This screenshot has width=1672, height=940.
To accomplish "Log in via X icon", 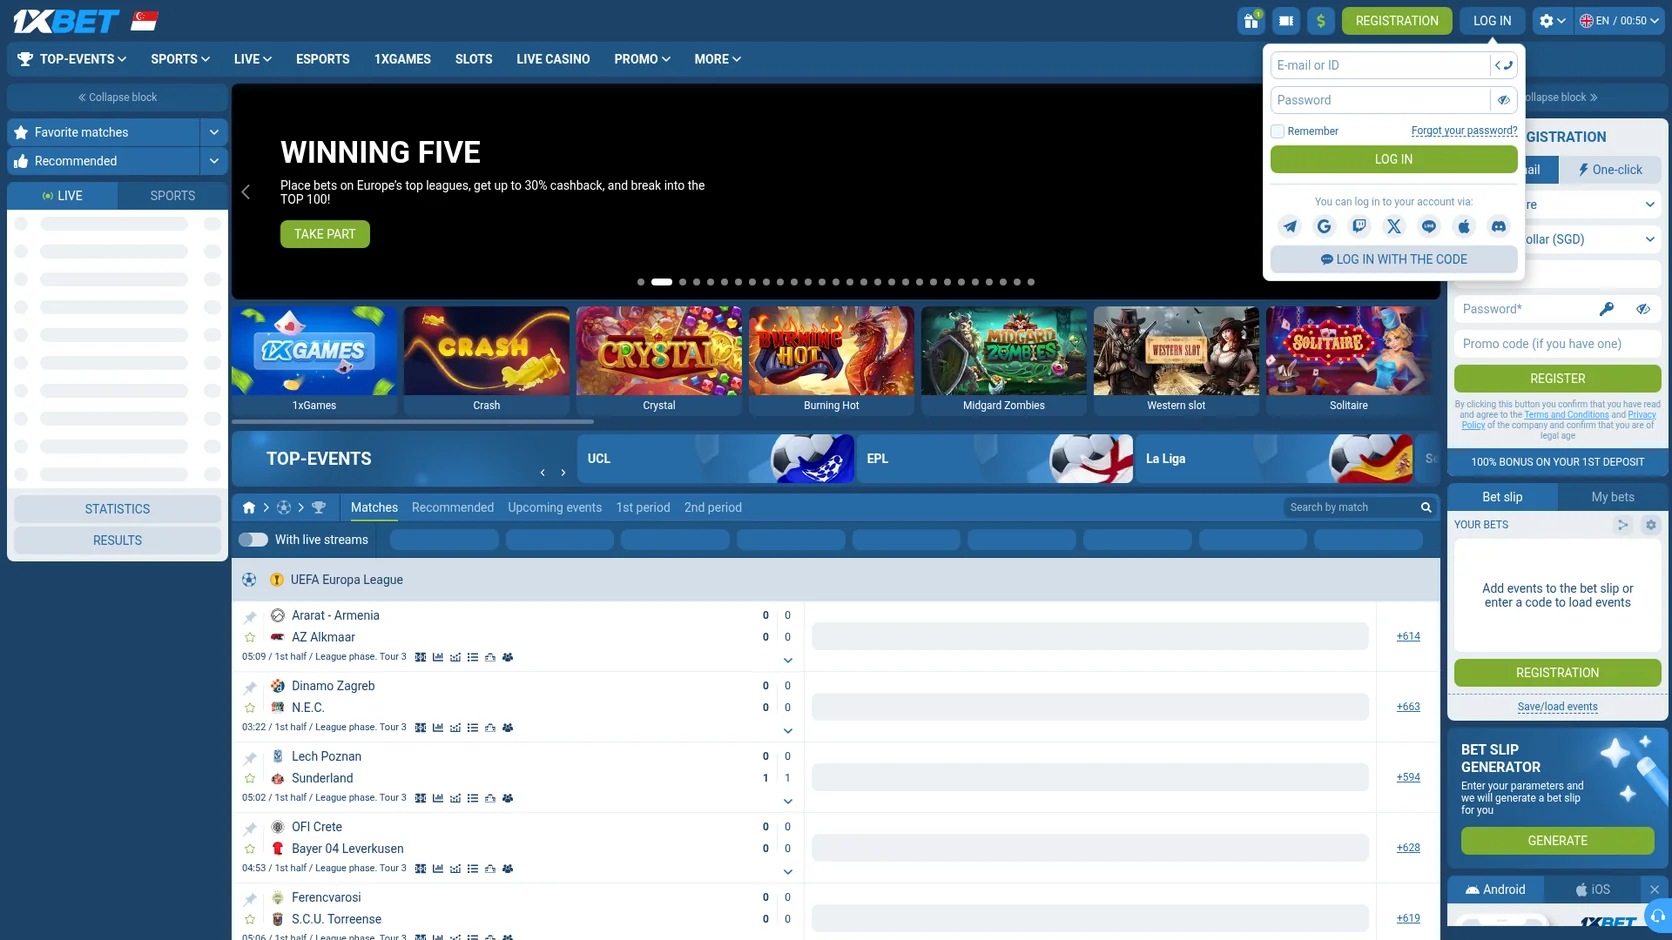I will [x=1393, y=227].
